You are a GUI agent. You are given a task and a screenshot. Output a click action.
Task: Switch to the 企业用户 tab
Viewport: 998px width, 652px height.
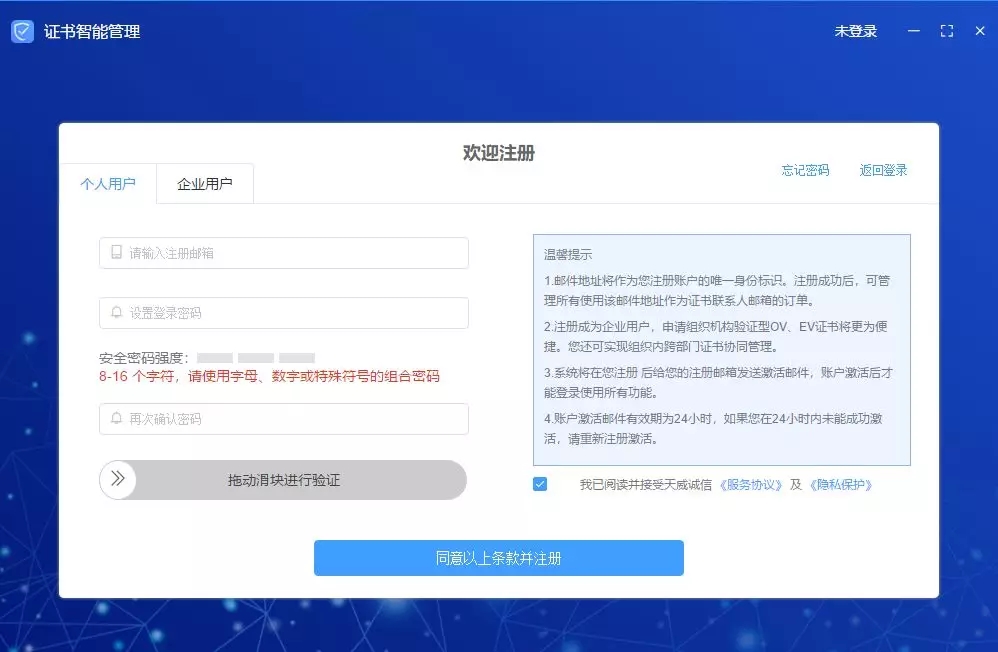click(204, 184)
